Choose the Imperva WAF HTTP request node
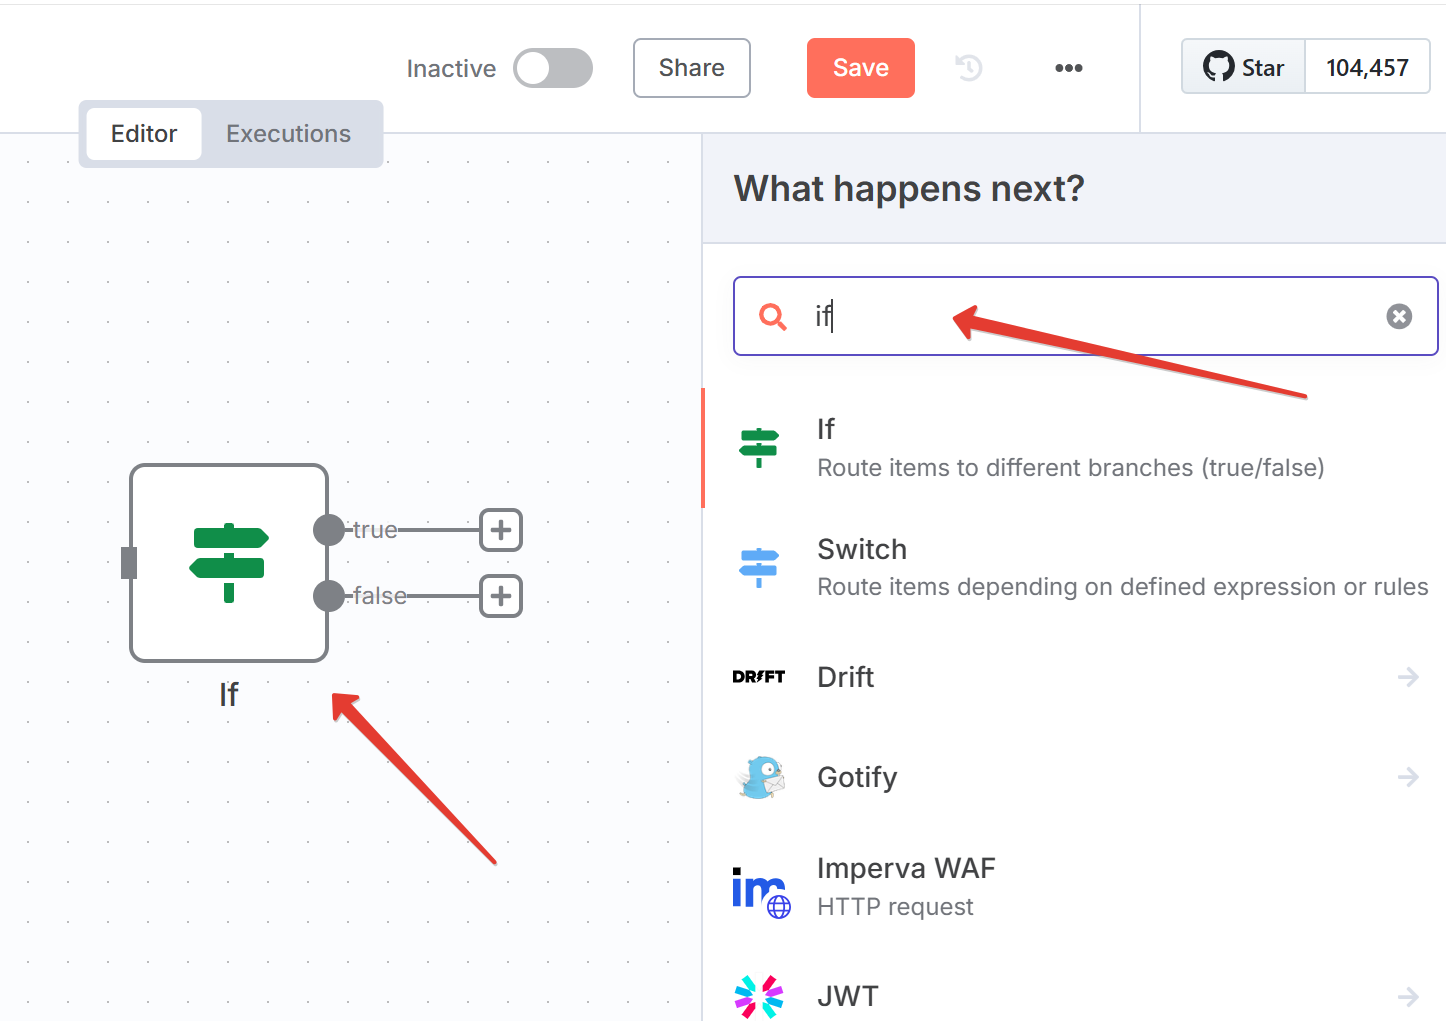 [x=1074, y=887]
